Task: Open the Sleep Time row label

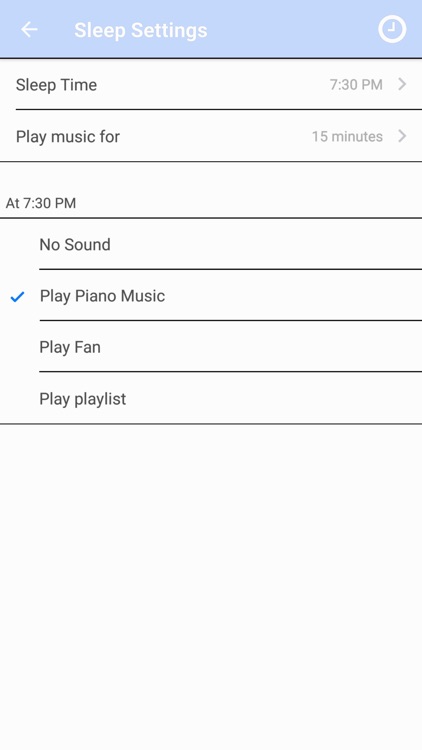Action: click(56, 85)
